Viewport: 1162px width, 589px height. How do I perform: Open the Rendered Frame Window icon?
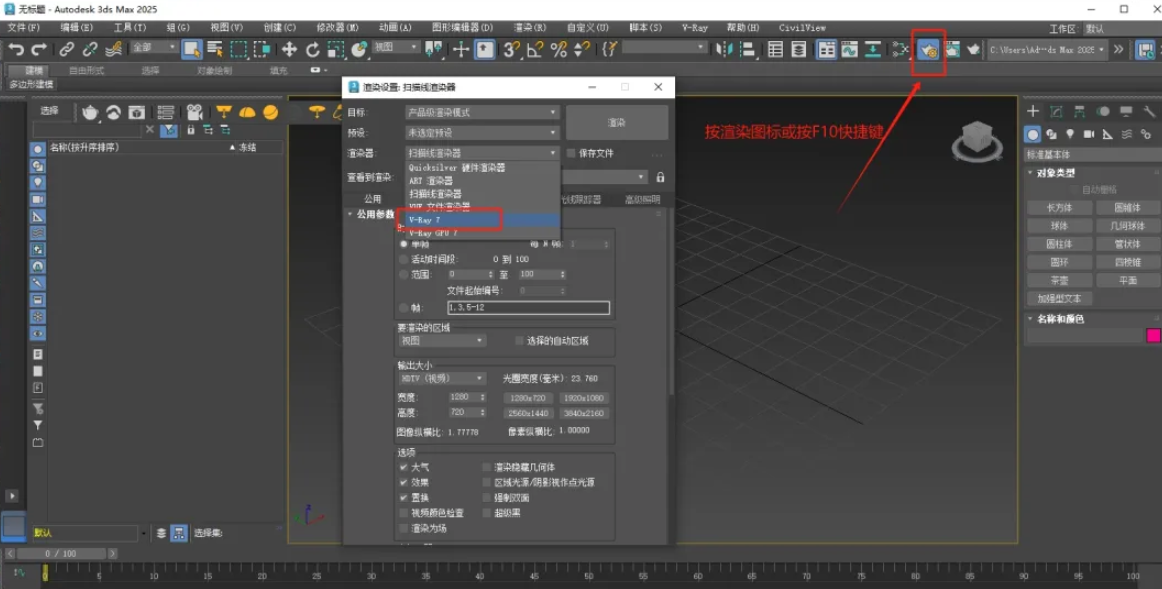coord(952,49)
